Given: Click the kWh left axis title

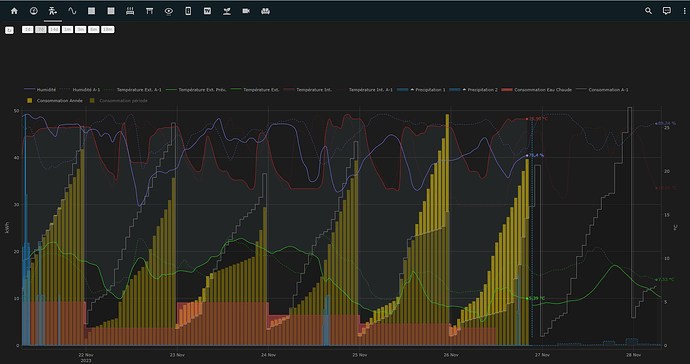Looking at the screenshot, I should (x=7, y=228).
